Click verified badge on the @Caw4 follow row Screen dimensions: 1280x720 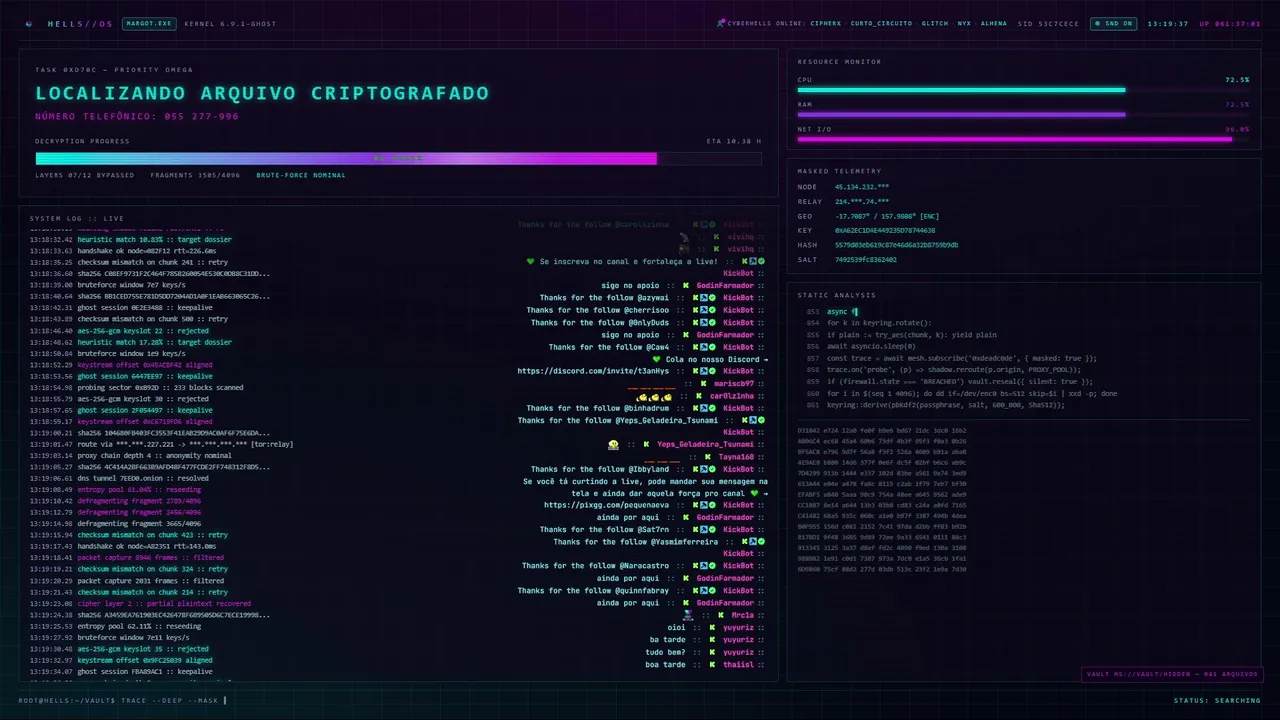click(712, 347)
